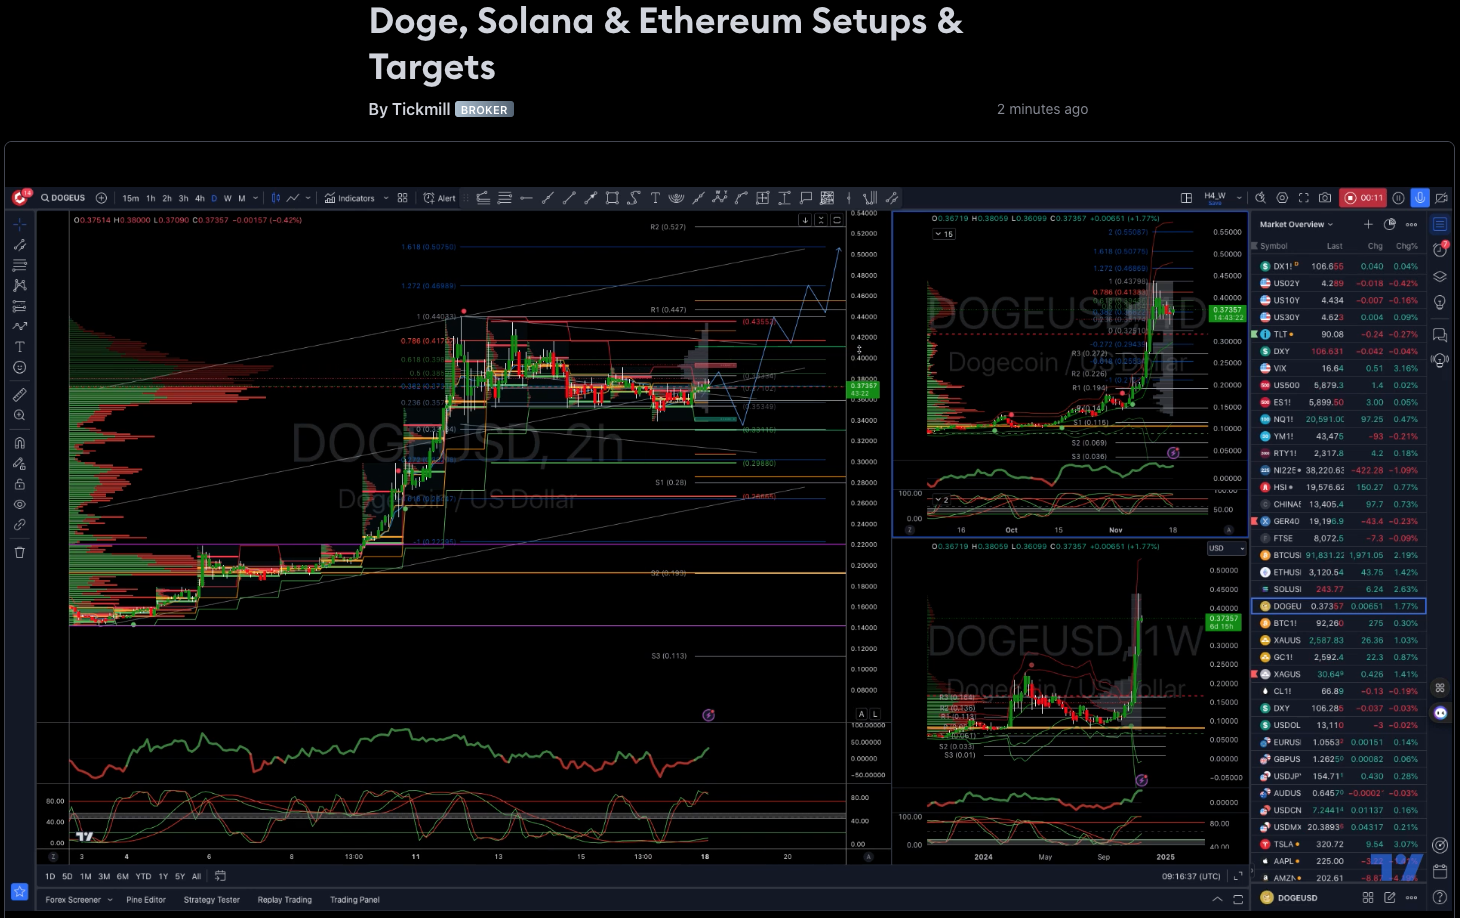Select the 15m timeframe

pos(131,198)
